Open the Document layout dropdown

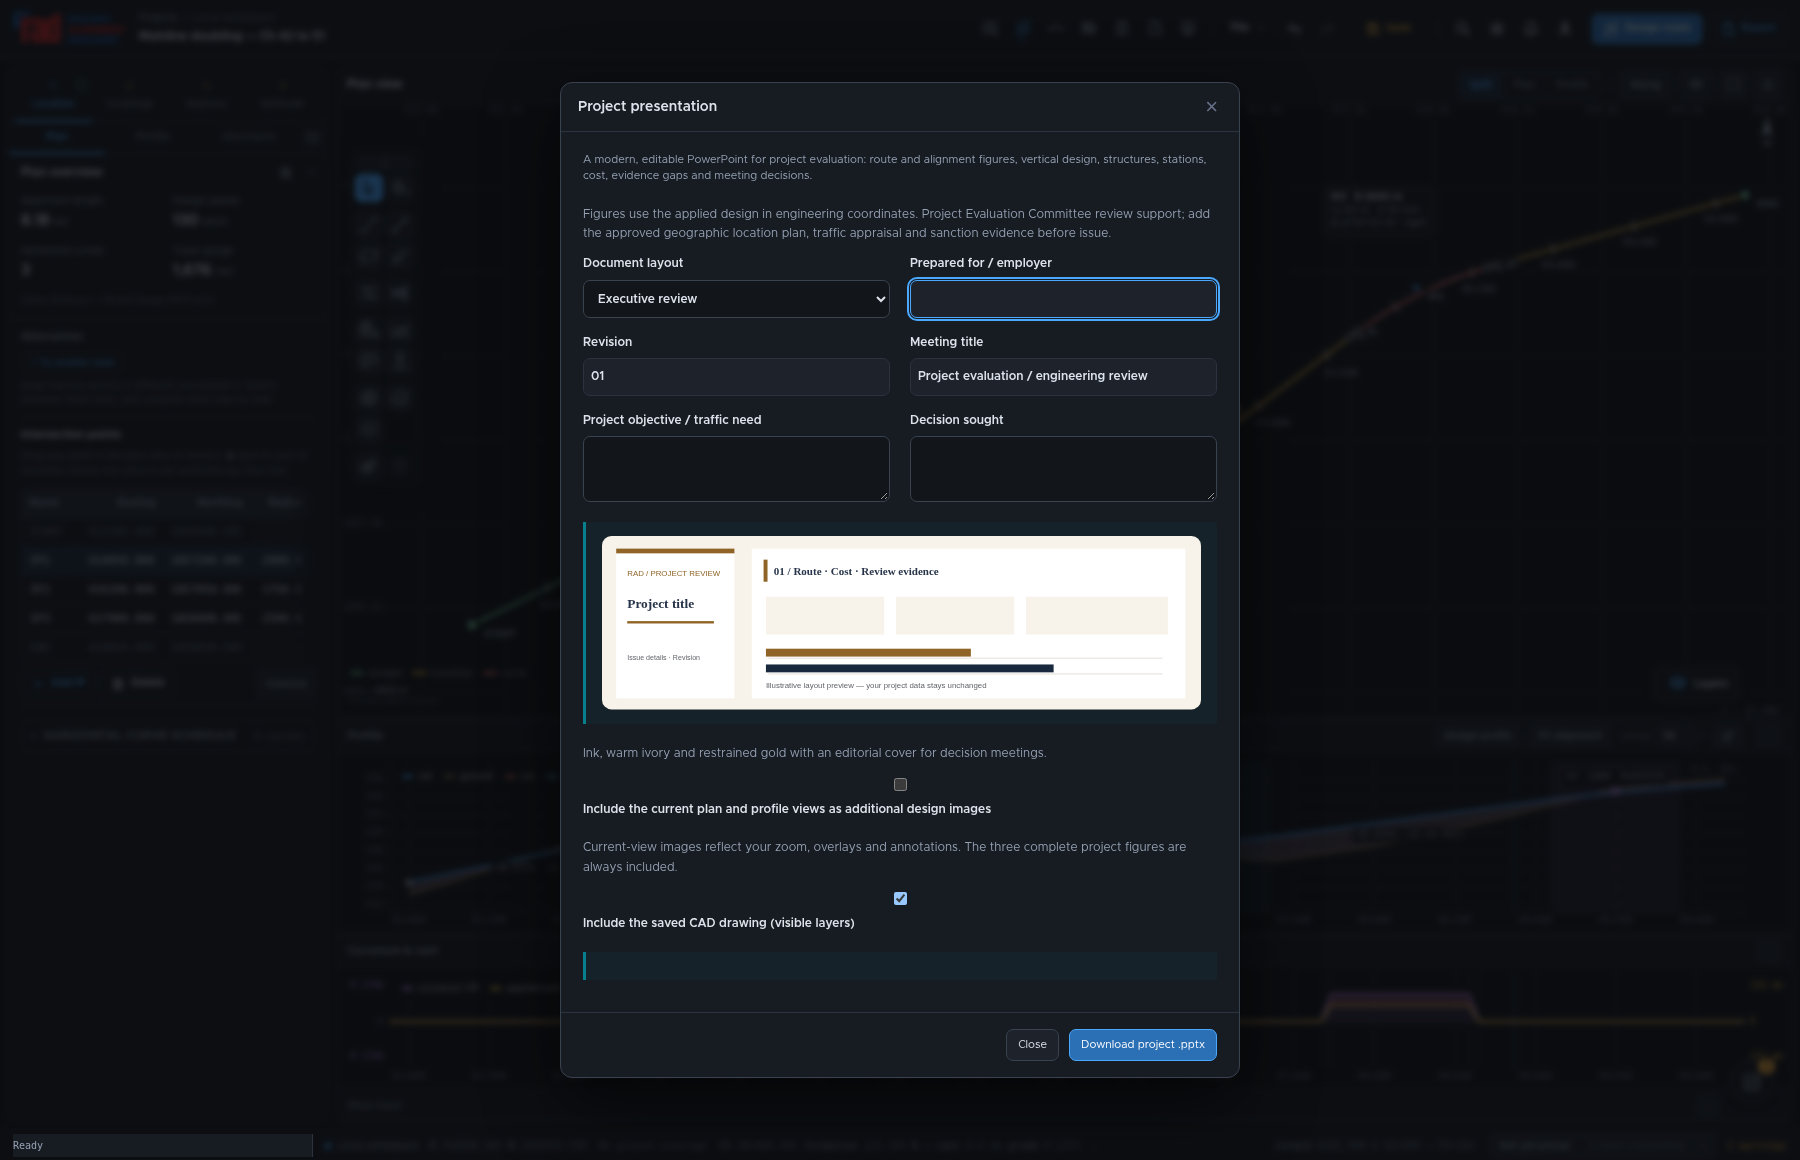click(736, 299)
